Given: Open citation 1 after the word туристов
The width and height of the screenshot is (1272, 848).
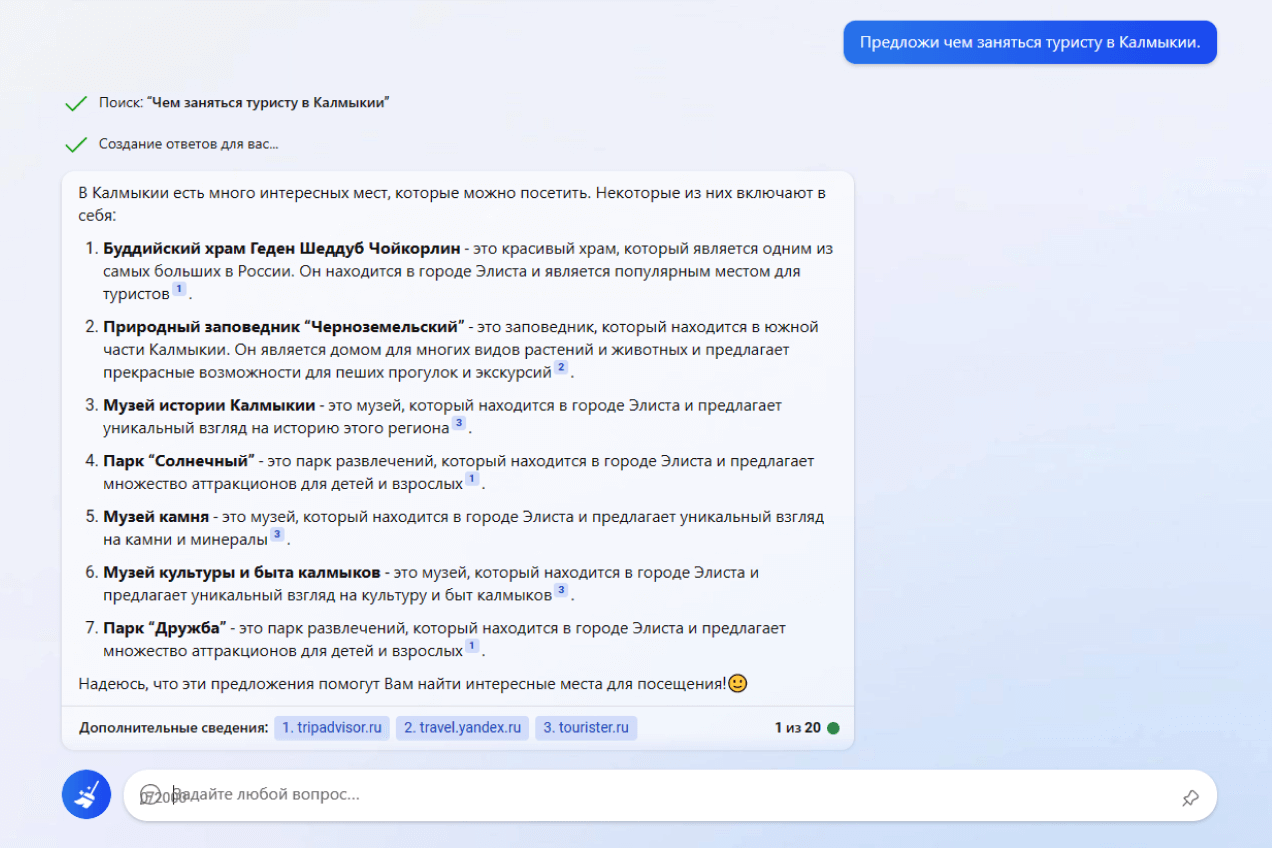Looking at the screenshot, I should coord(179,290).
